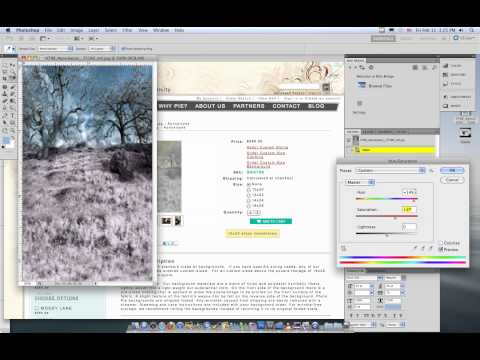
Task: Select the Brush tool
Action: pyautogui.click(x=12, y=87)
